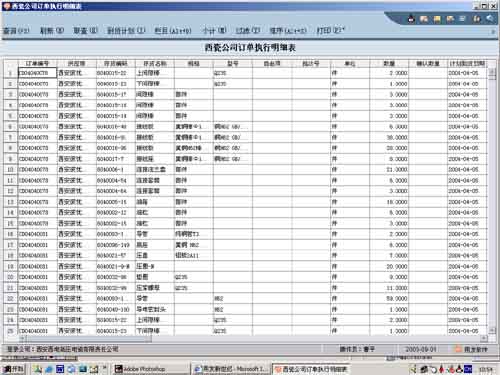Click the vertical scrollbar down arrow of the table
The width and height of the screenshot is (500, 375).
492,330
